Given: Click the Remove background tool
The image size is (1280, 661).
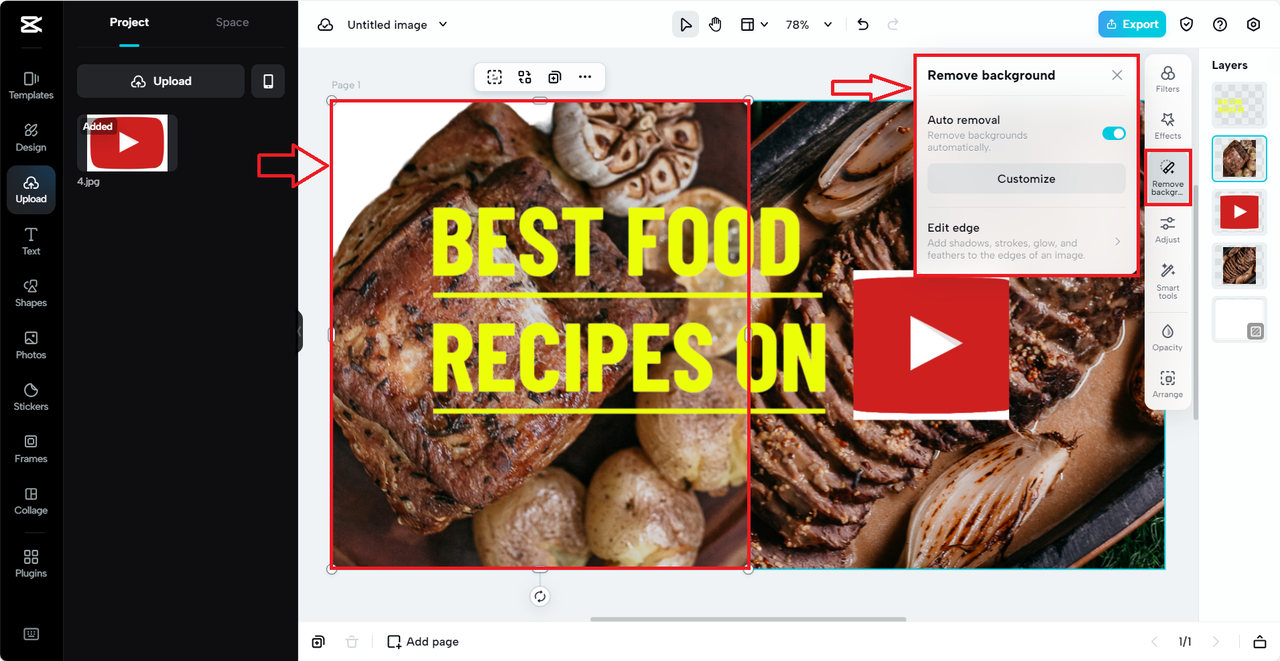Looking at the screenshot, I should (x=1168, y=176).
